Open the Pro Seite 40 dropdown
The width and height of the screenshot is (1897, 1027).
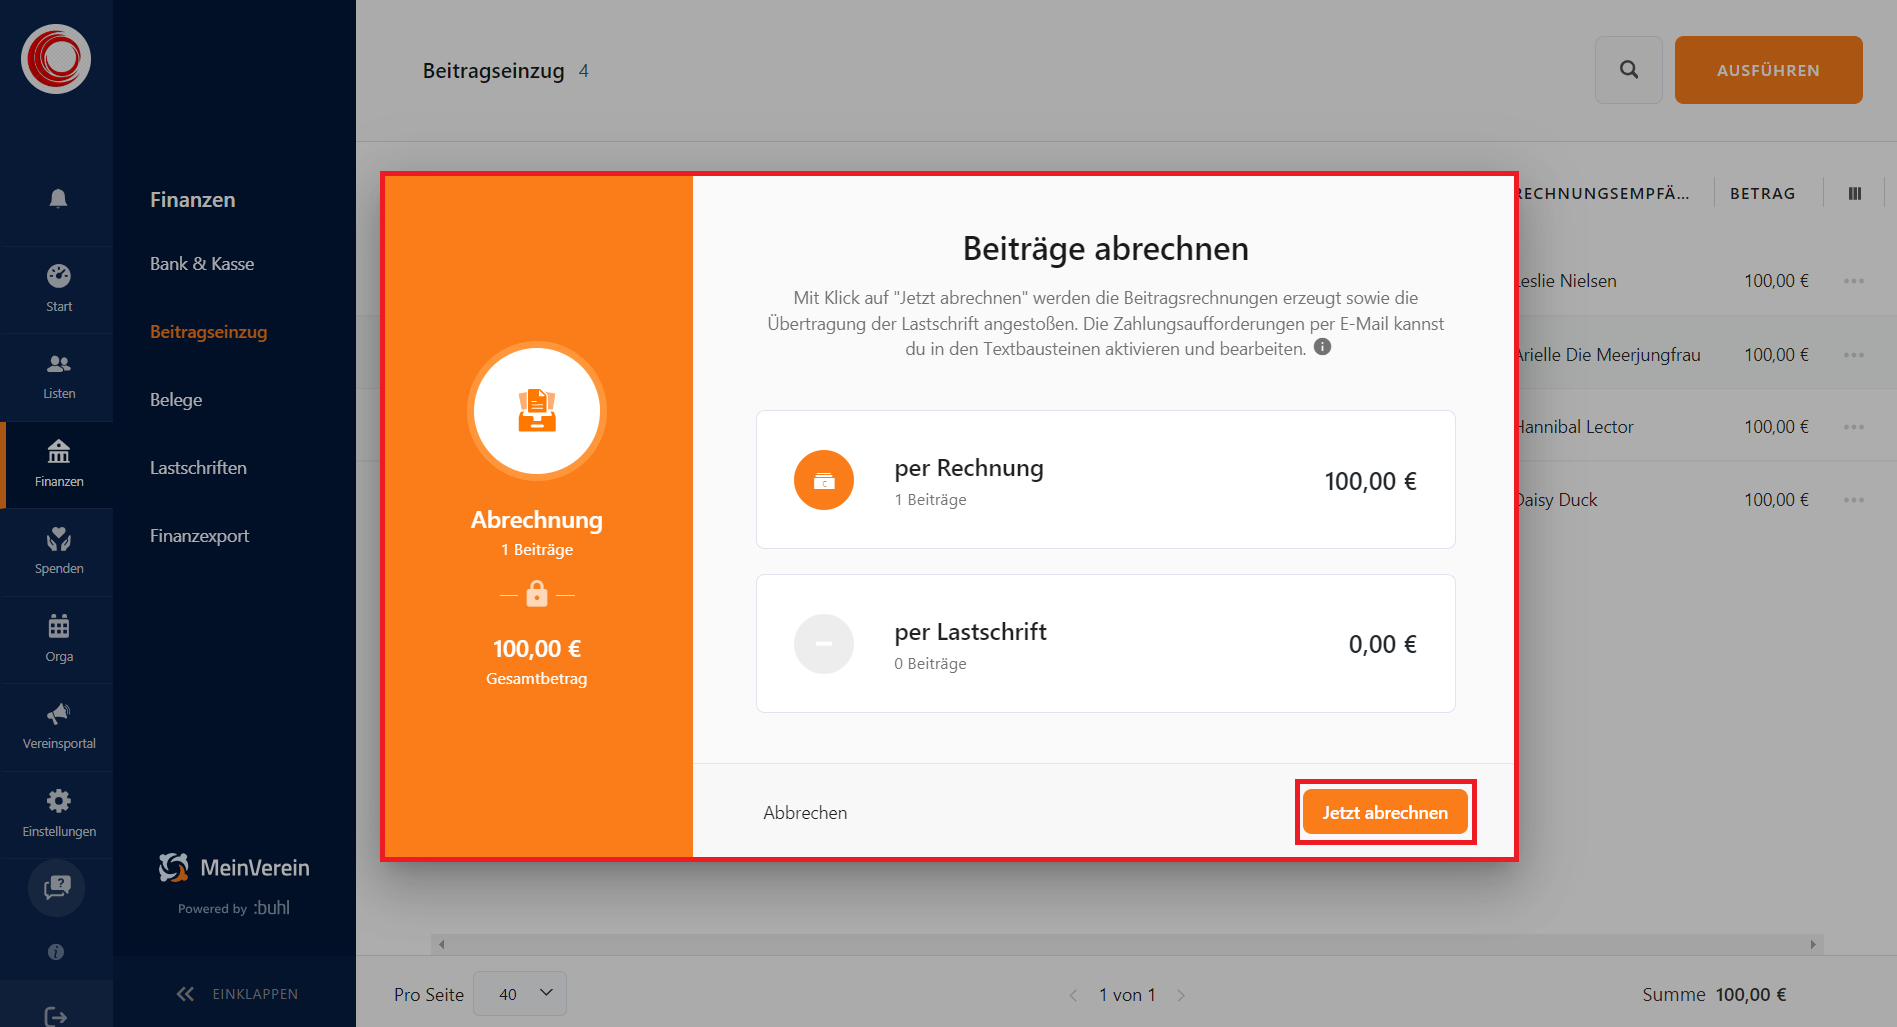pyautogui.click(x=520, y=994)
